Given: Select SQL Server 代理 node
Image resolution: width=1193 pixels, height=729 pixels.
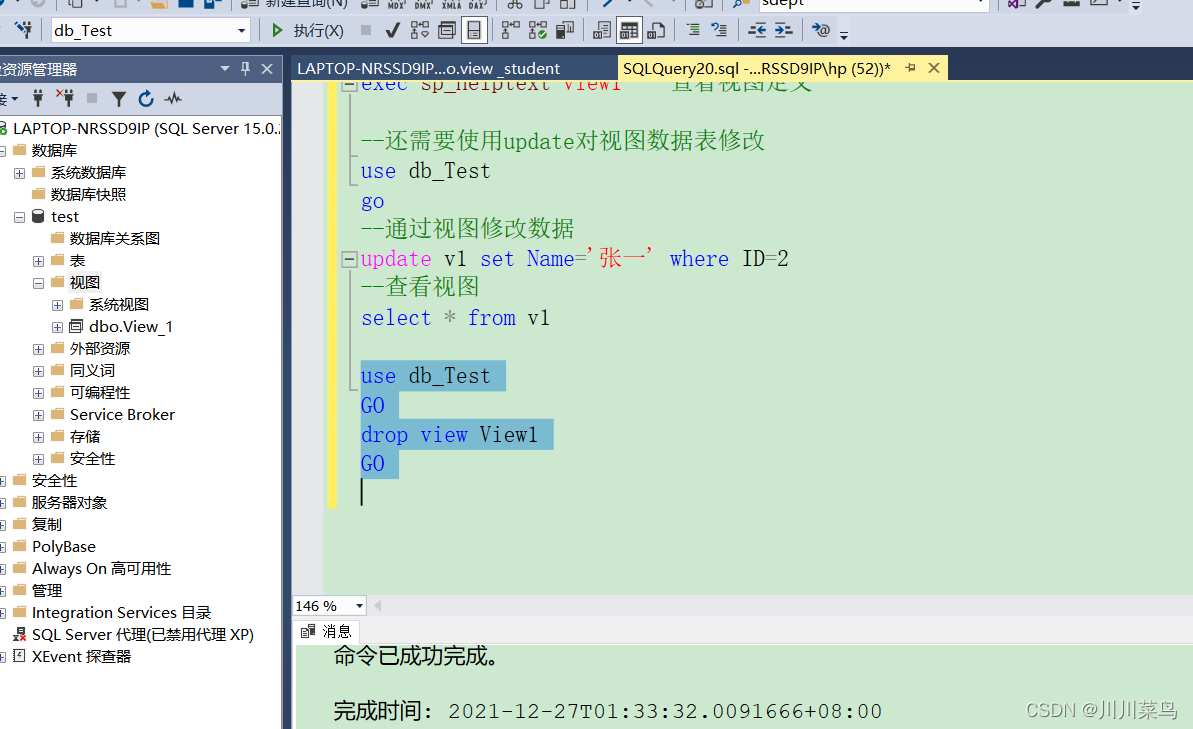Looking at the screenshot, I should click(x=143, y=635).
